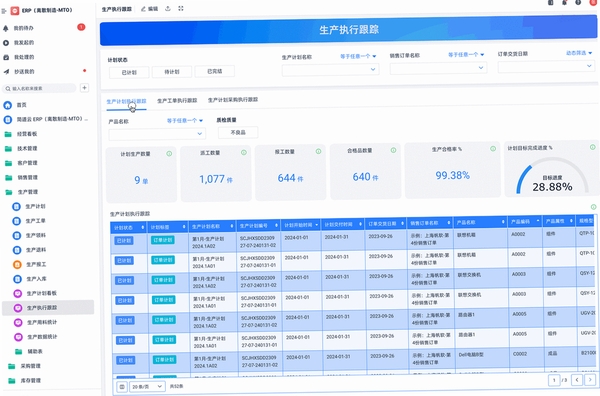Screen dimensions: 600x396
Task: Open 简道云 ERP introduction page icon
Action: [8, 119]
